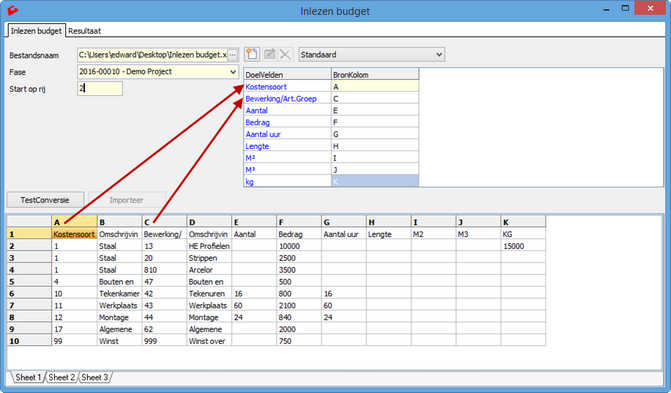This screenshot has width=671, height=393.
Task: Select the Lengte target field
Action: coord(287,146)
